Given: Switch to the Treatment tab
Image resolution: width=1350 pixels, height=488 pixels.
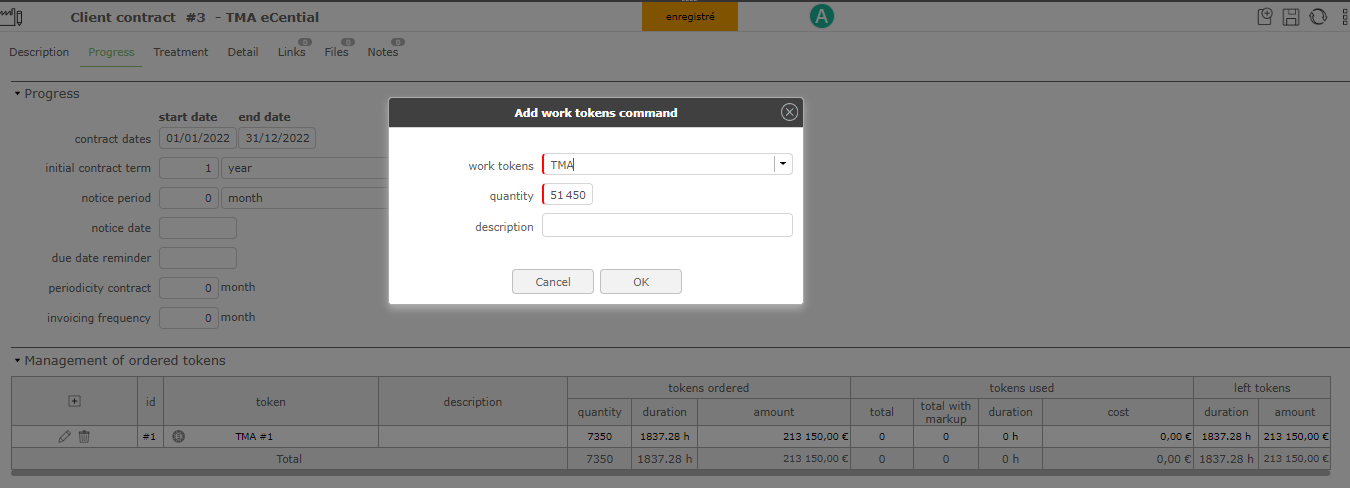Looking at the screenshot, I should point(180,52).
